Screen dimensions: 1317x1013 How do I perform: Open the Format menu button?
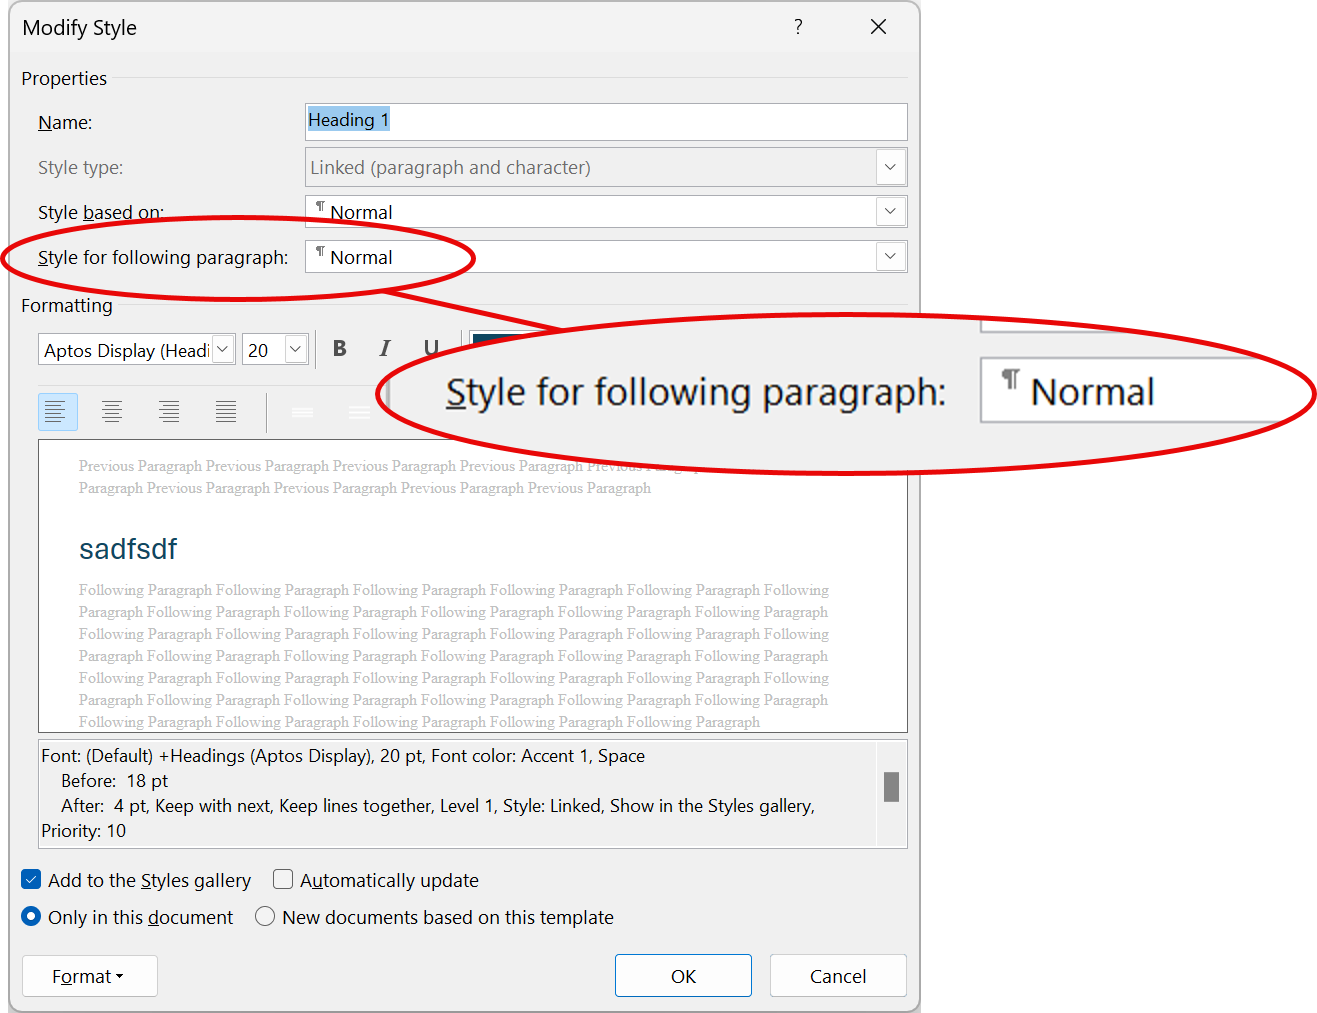pyautogui.click(x=89, y=976)
